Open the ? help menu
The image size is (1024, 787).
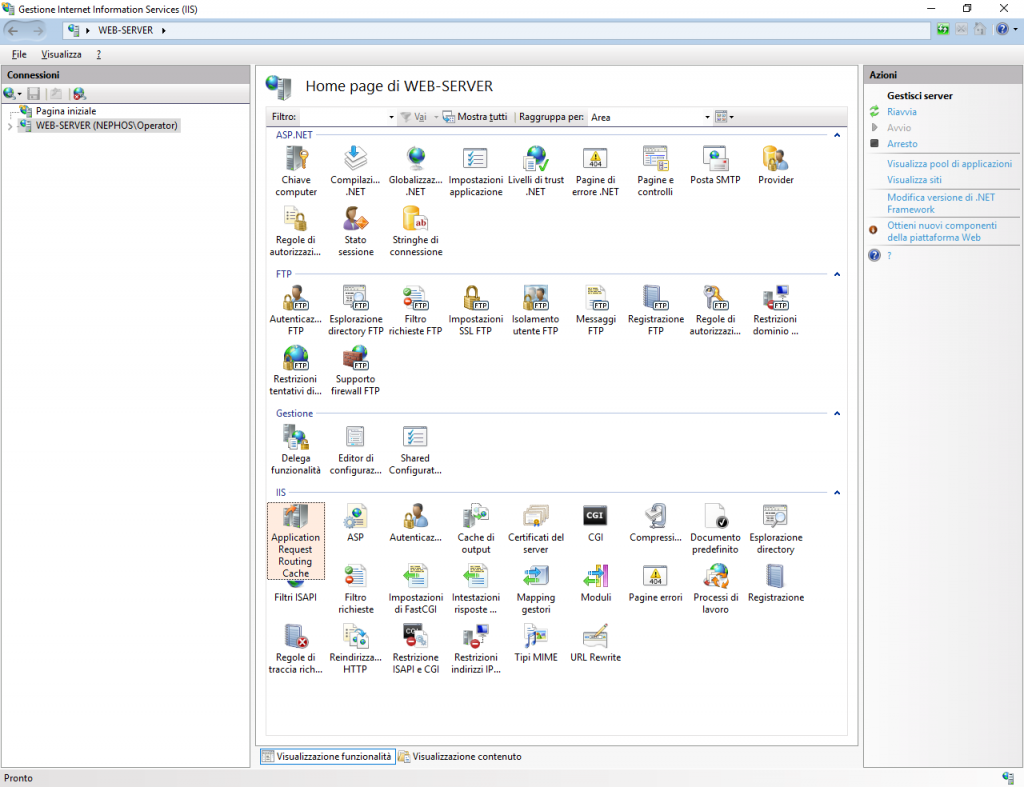[99, 54]
